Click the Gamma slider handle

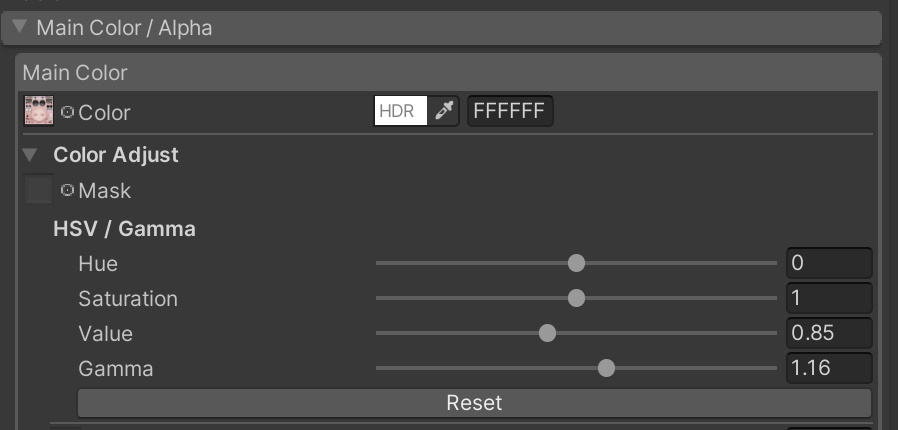[x=606, y=368]
